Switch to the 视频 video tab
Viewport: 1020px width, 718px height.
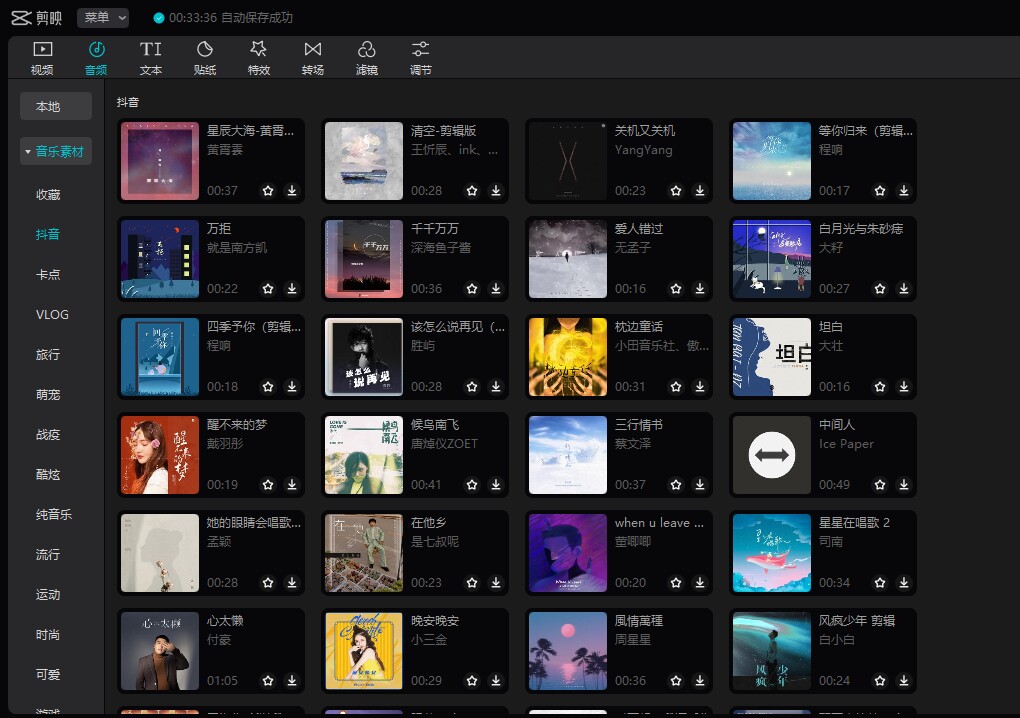42,57
